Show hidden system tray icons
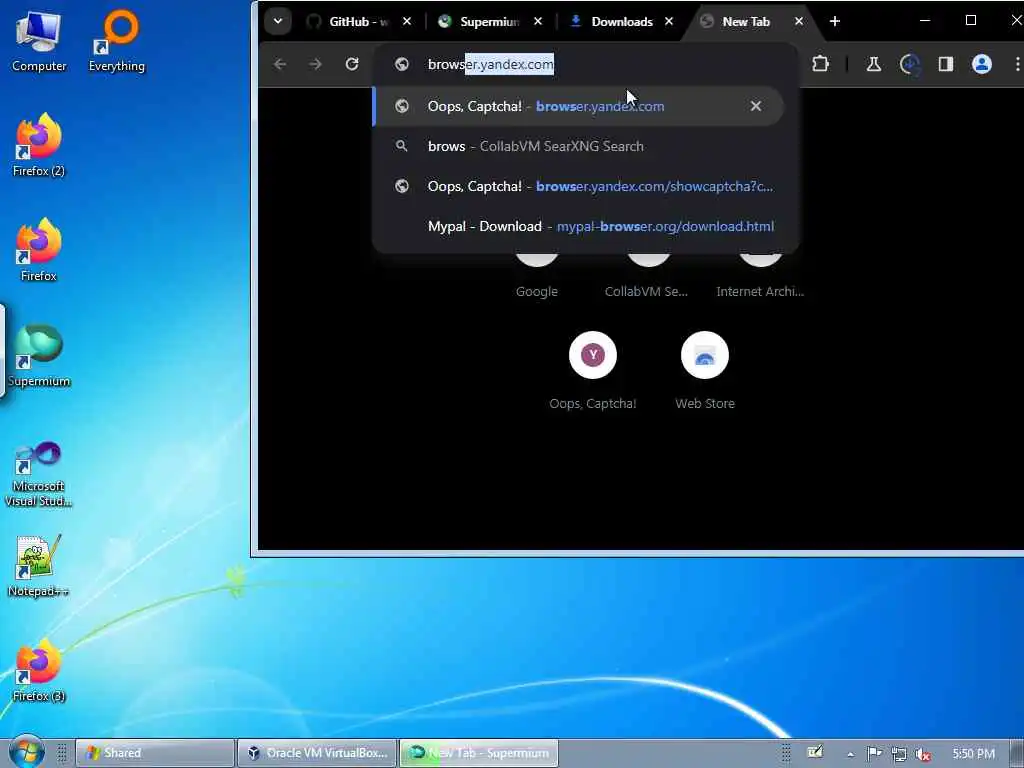 pyautogui.click(x=850, y=754)
